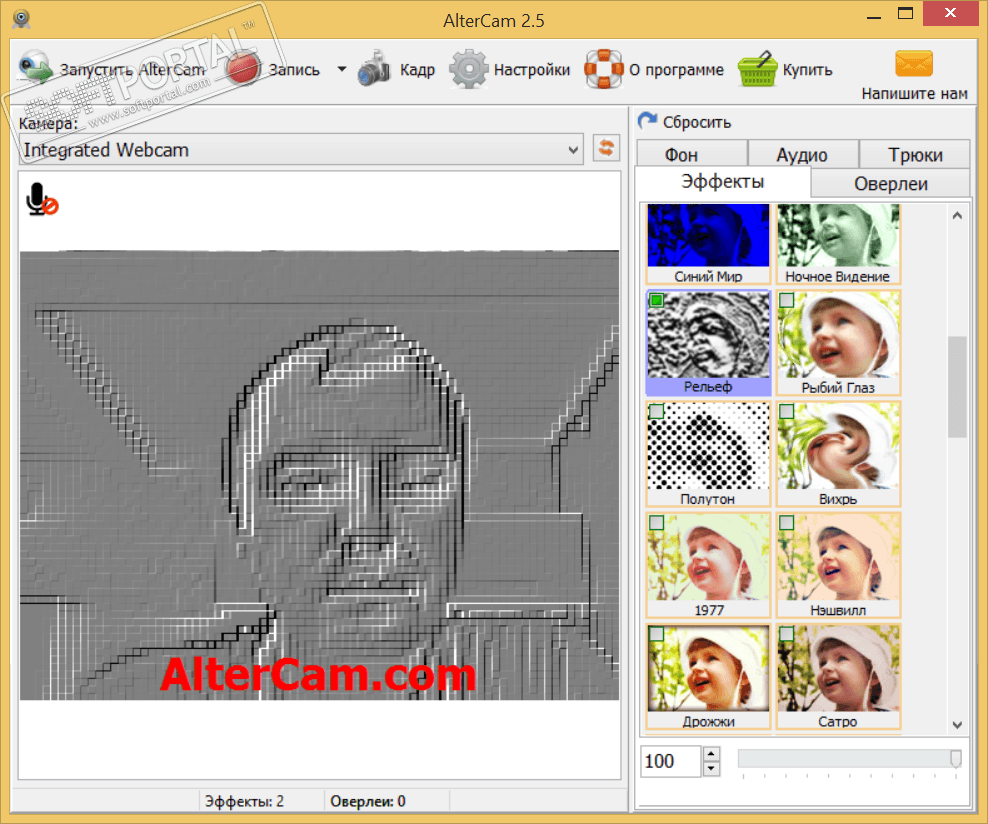Viewport: 988px width, 824px height.
Task: Close the AlterCam 2.5 window
Action: pos(950,13)
